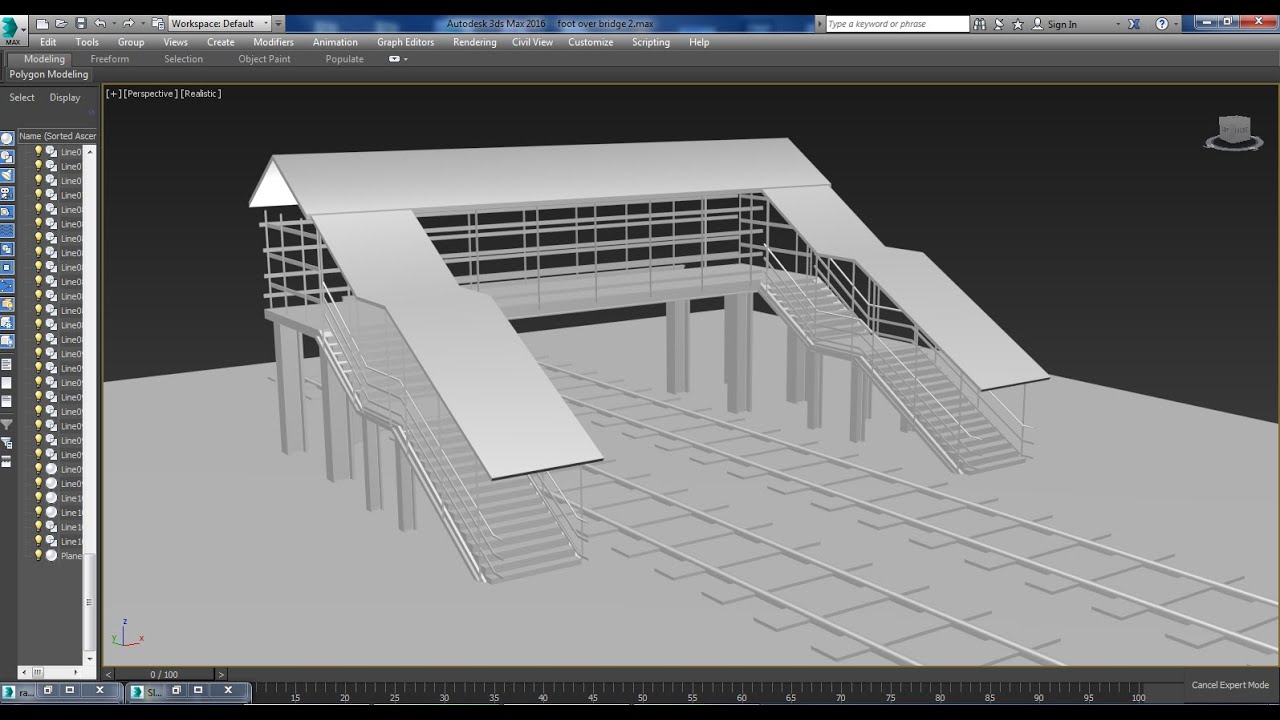Viewport: 1280px width, 720px height.
Task: Open the ribbon options dropdown after Populate
Action: (x=398, y=59)
